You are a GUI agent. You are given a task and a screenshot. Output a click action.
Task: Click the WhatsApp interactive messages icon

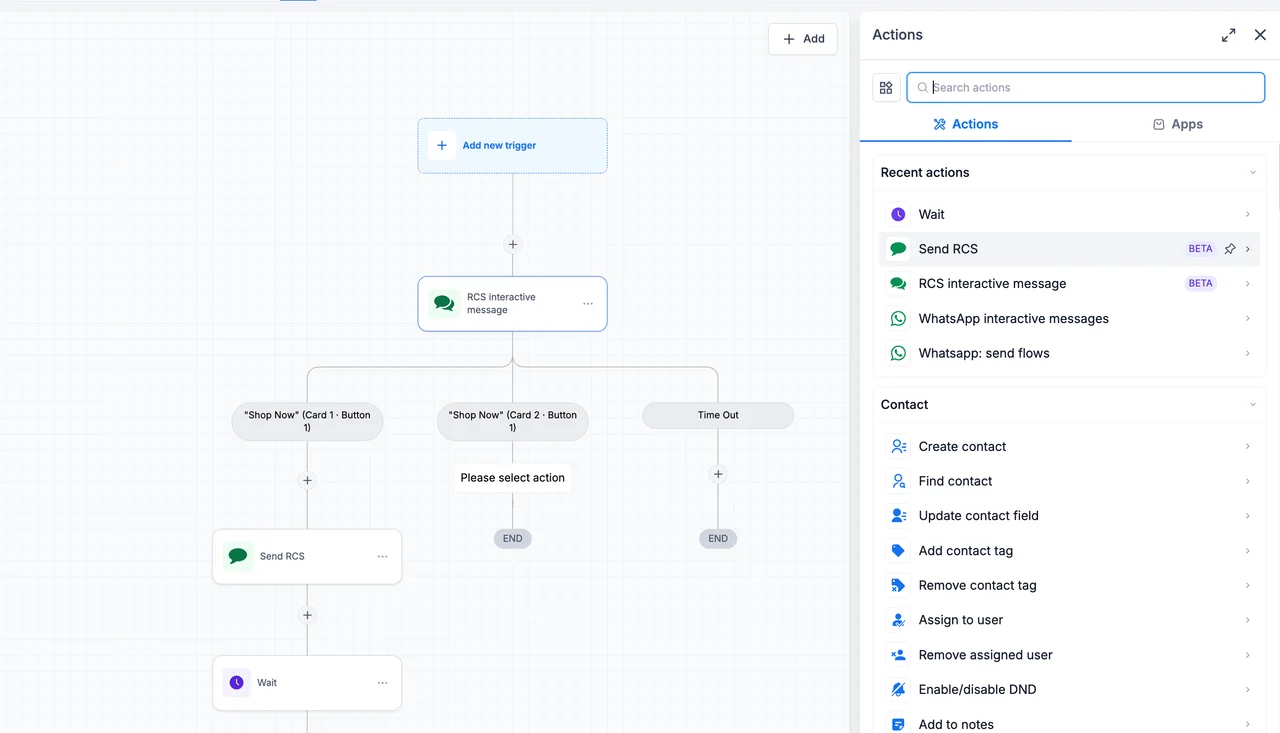898,318
